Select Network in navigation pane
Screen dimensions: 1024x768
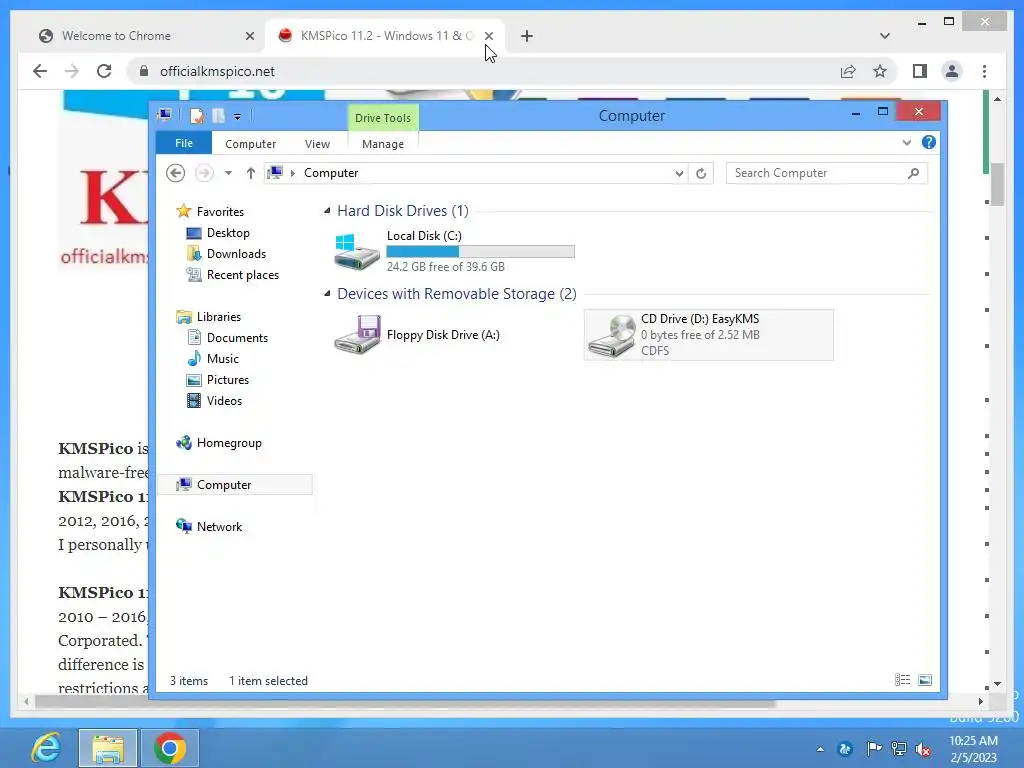pyautogui.click(x=219, y=526)
